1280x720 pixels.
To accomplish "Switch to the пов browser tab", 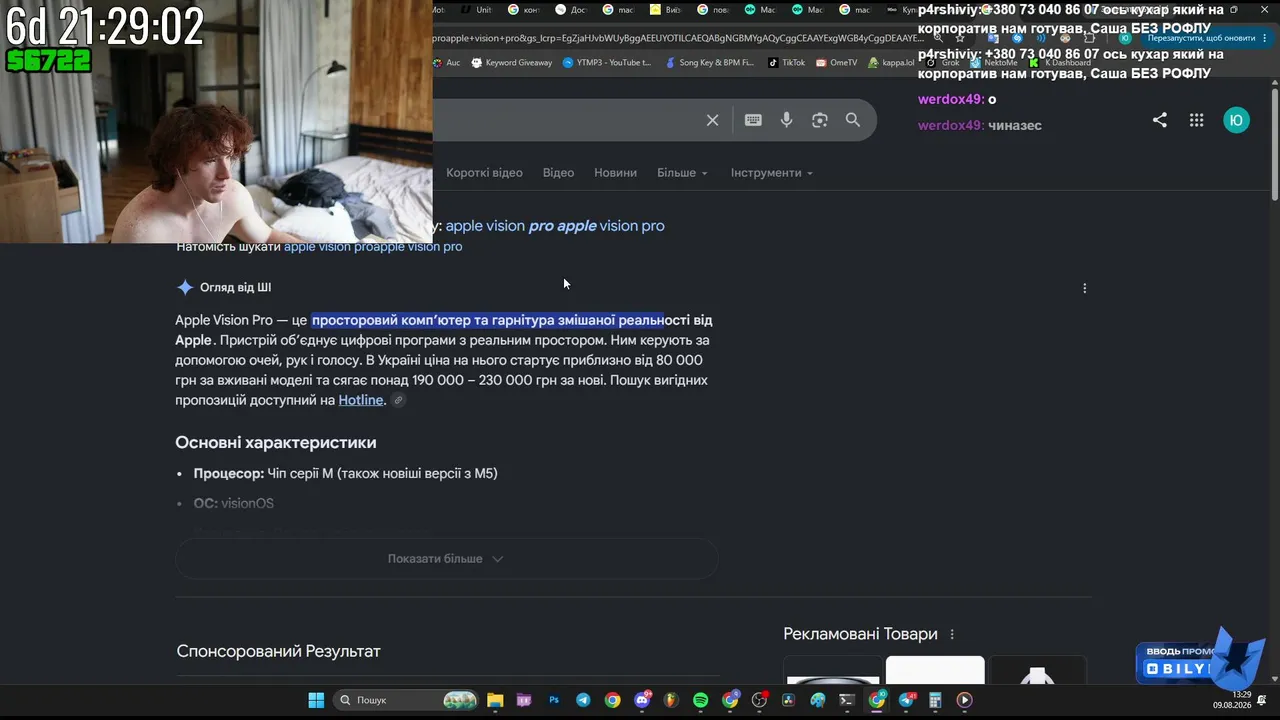I will point(713,10).
